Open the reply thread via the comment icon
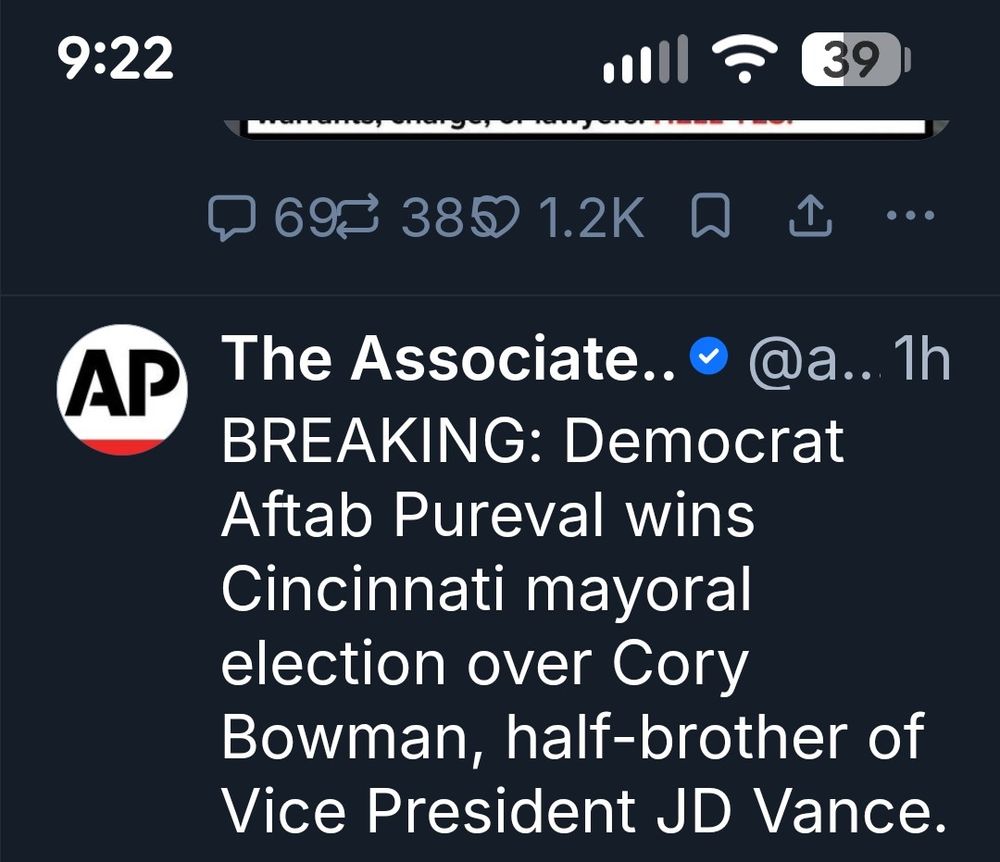The image size is (1000, 862). tap(233, 215)
